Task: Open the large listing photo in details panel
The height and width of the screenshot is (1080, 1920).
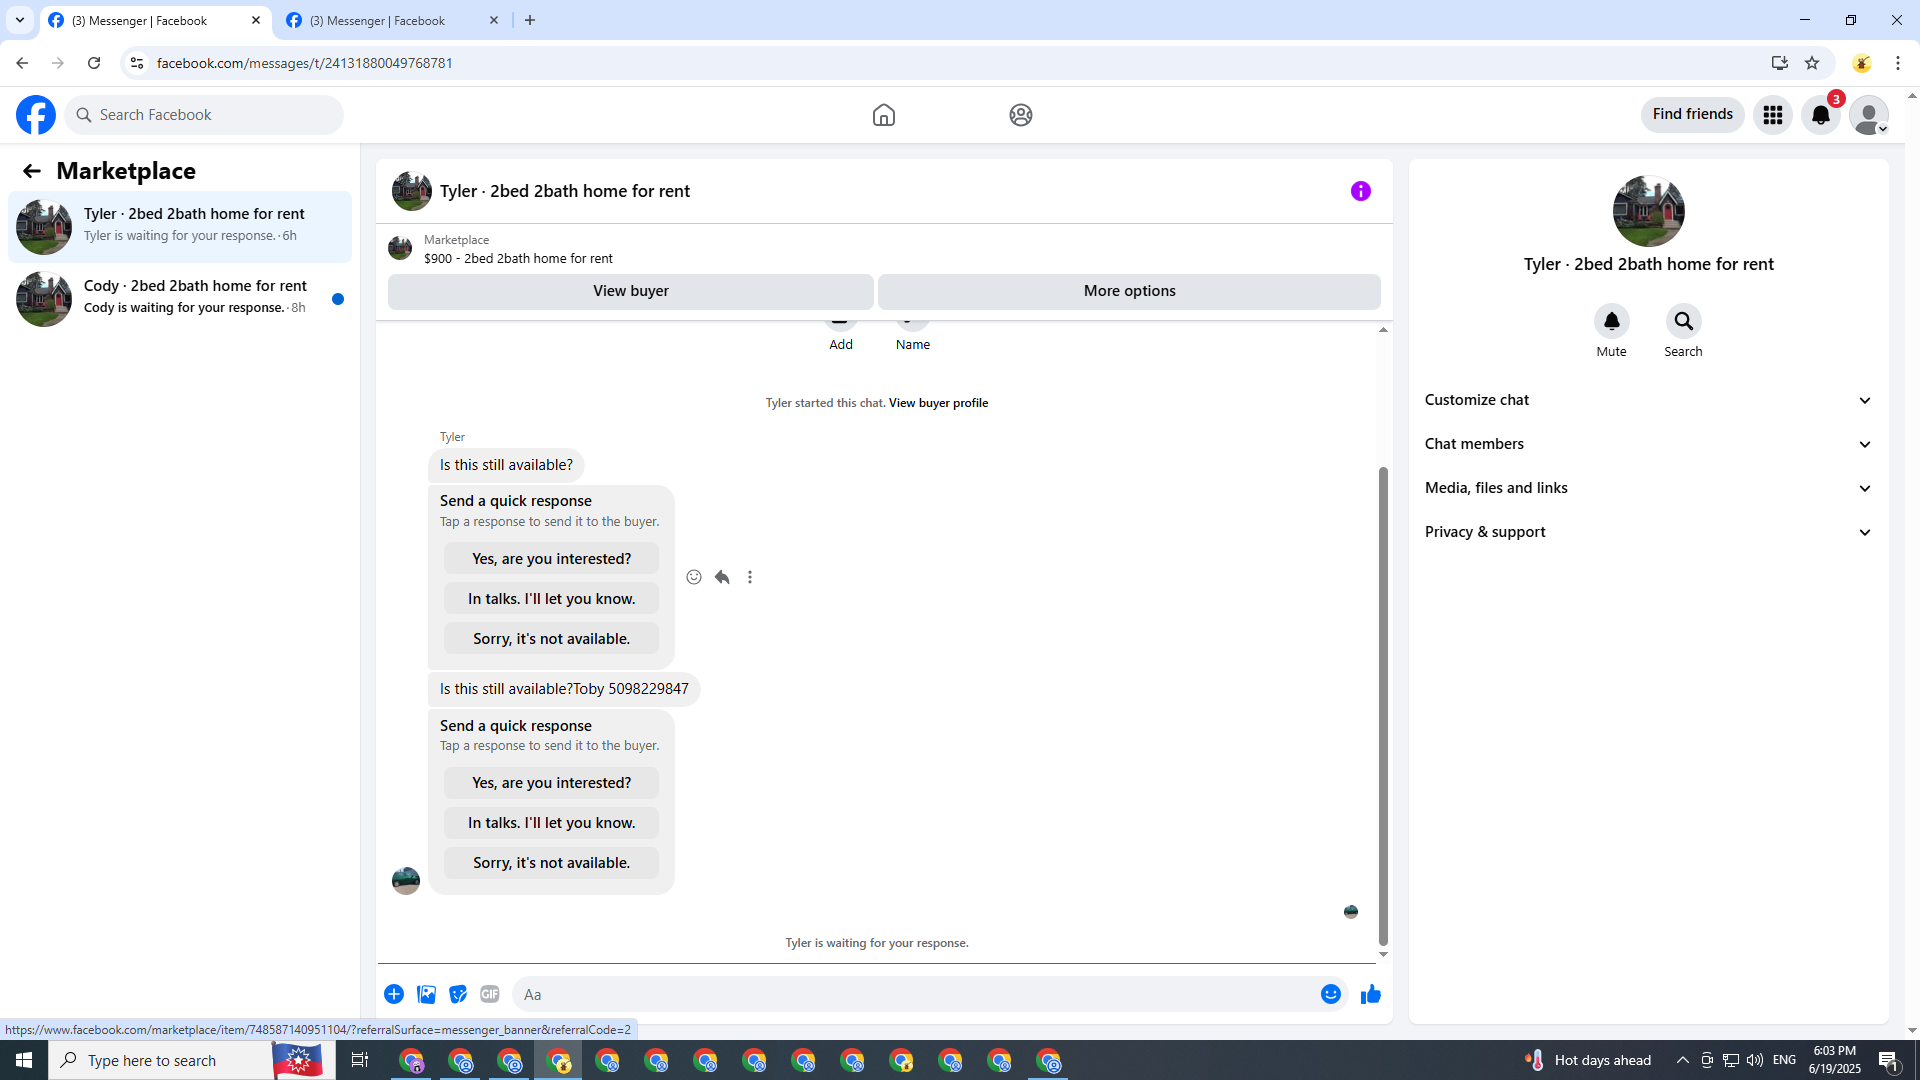Action: point(1648,211)
